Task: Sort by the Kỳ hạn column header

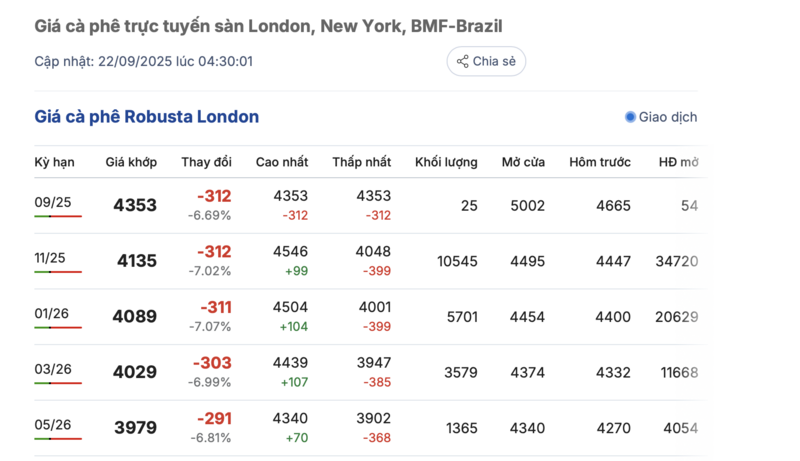Action: 54,162
